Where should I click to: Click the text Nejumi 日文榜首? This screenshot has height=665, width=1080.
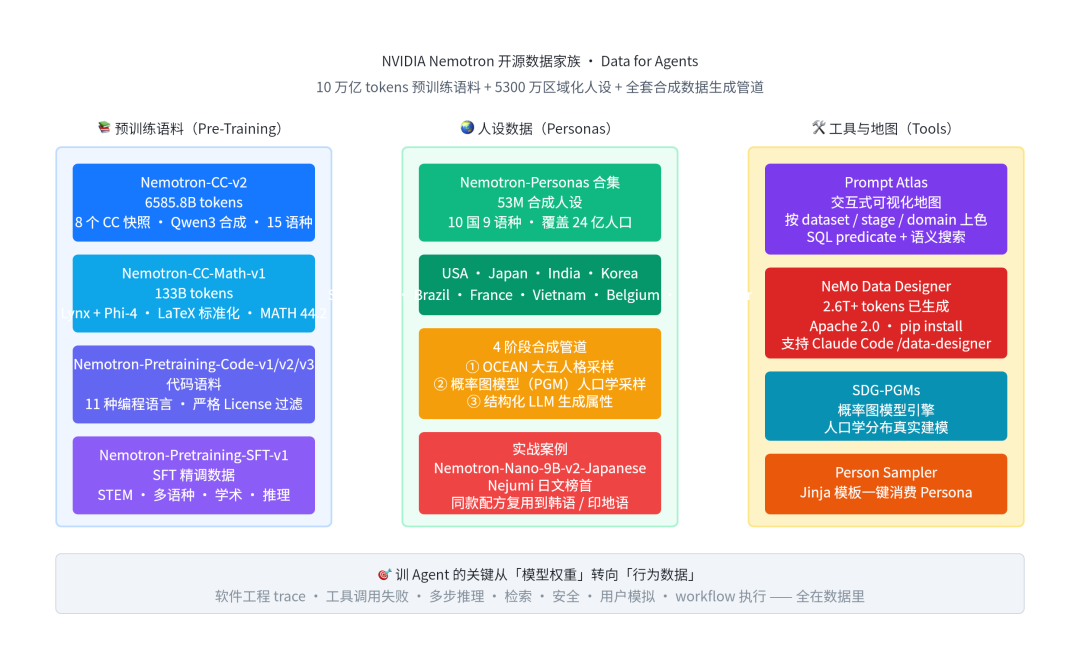click(540, 485)
